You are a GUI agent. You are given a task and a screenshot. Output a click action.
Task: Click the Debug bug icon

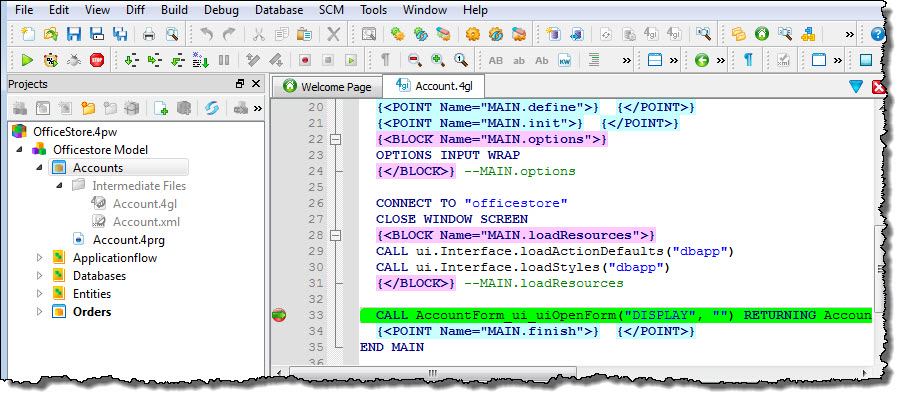pyautogui.click(x=74, y=60)
